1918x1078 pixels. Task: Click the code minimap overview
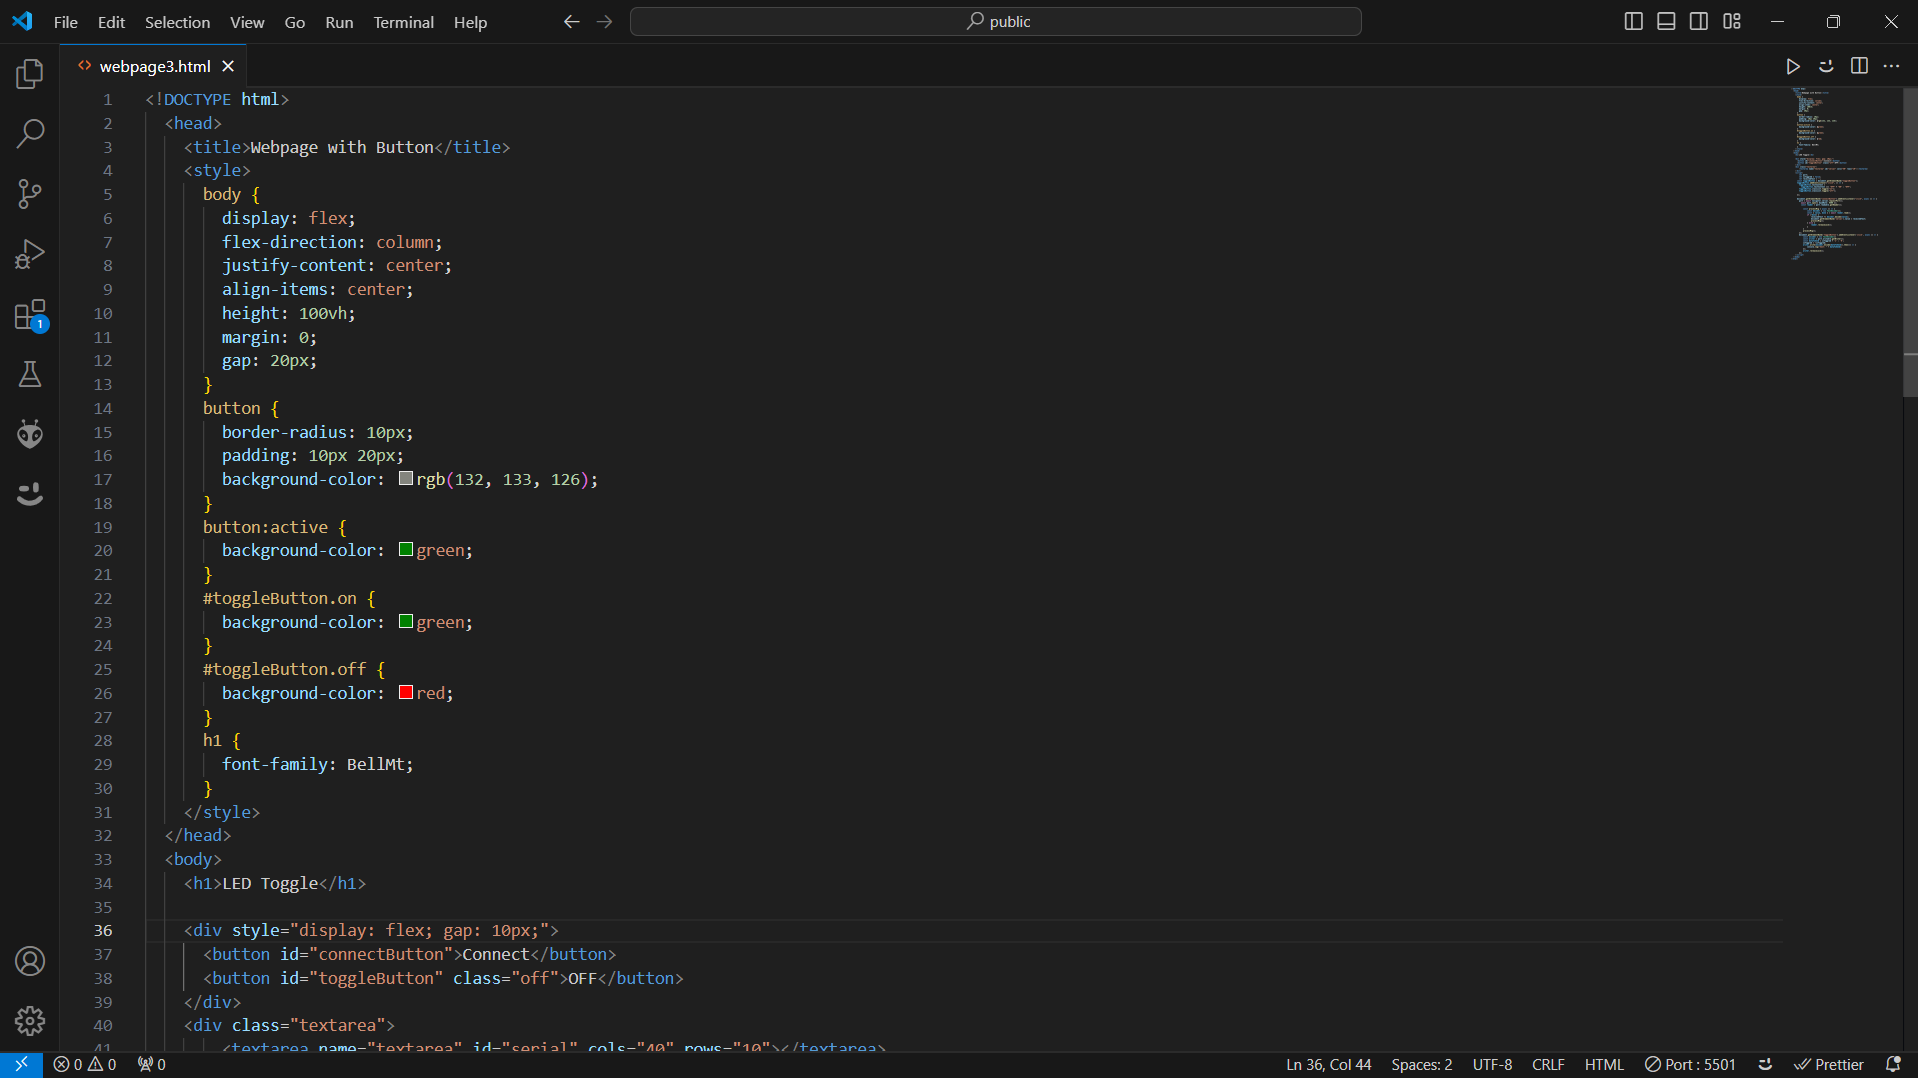pos(1835,175)
